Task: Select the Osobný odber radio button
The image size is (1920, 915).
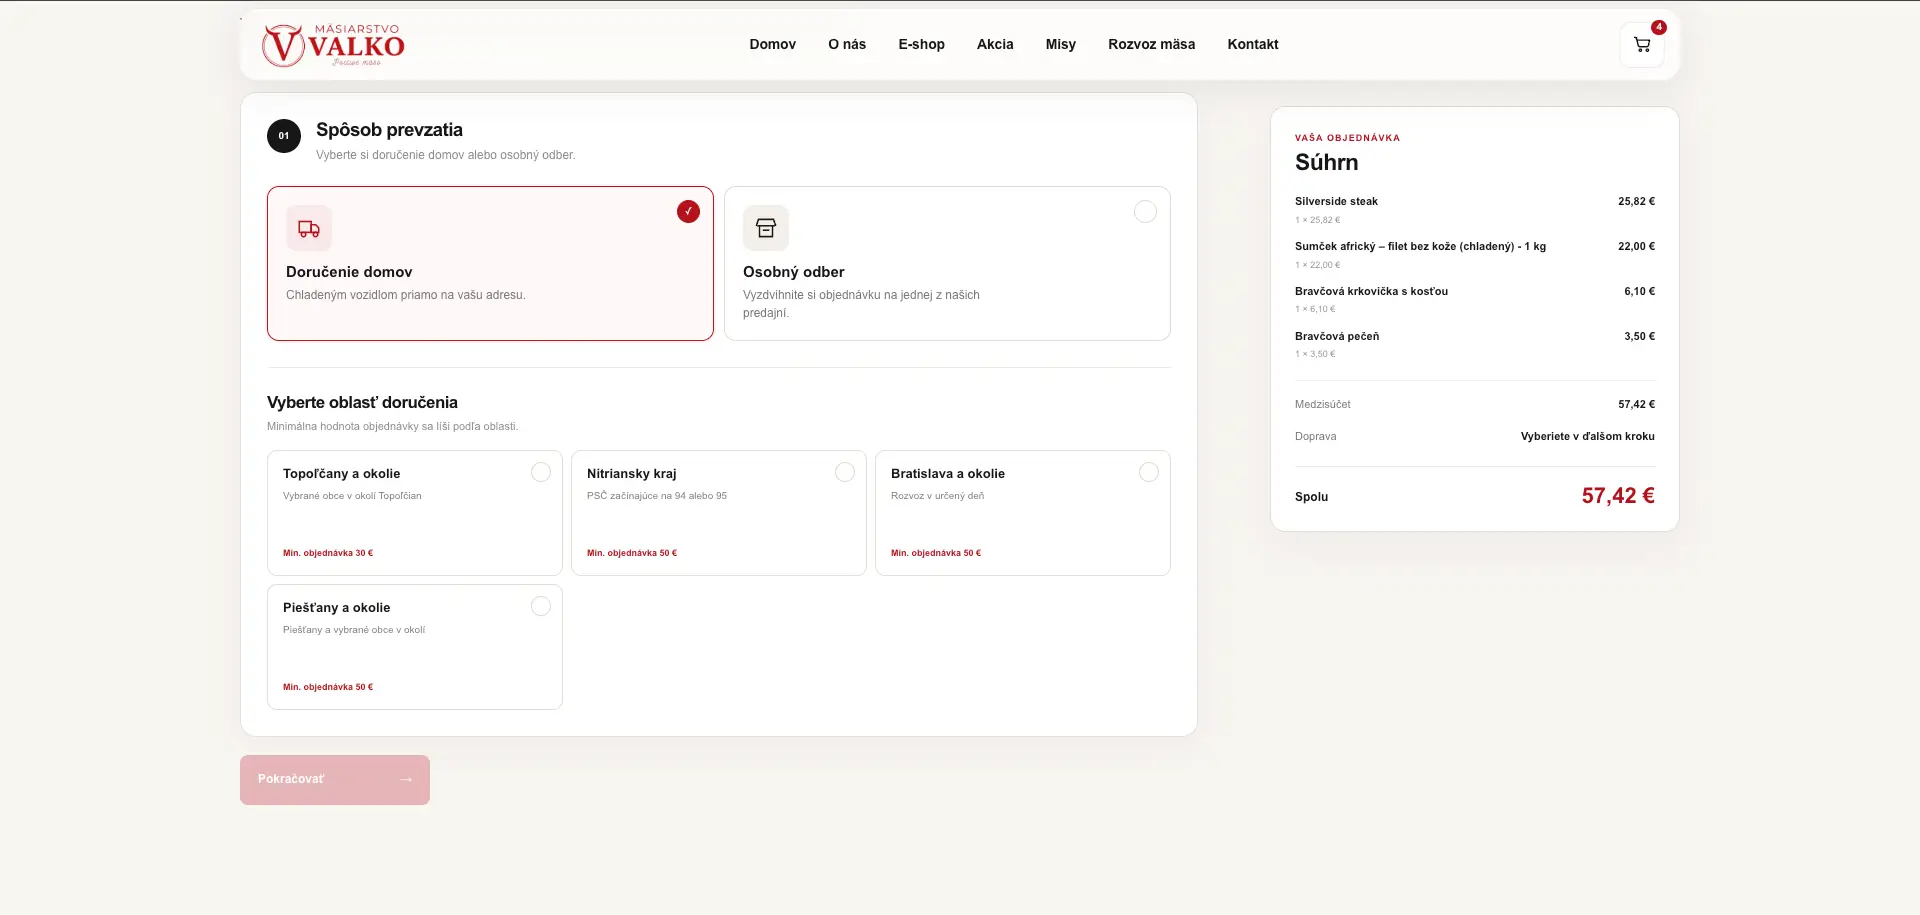Action: 1145,211
